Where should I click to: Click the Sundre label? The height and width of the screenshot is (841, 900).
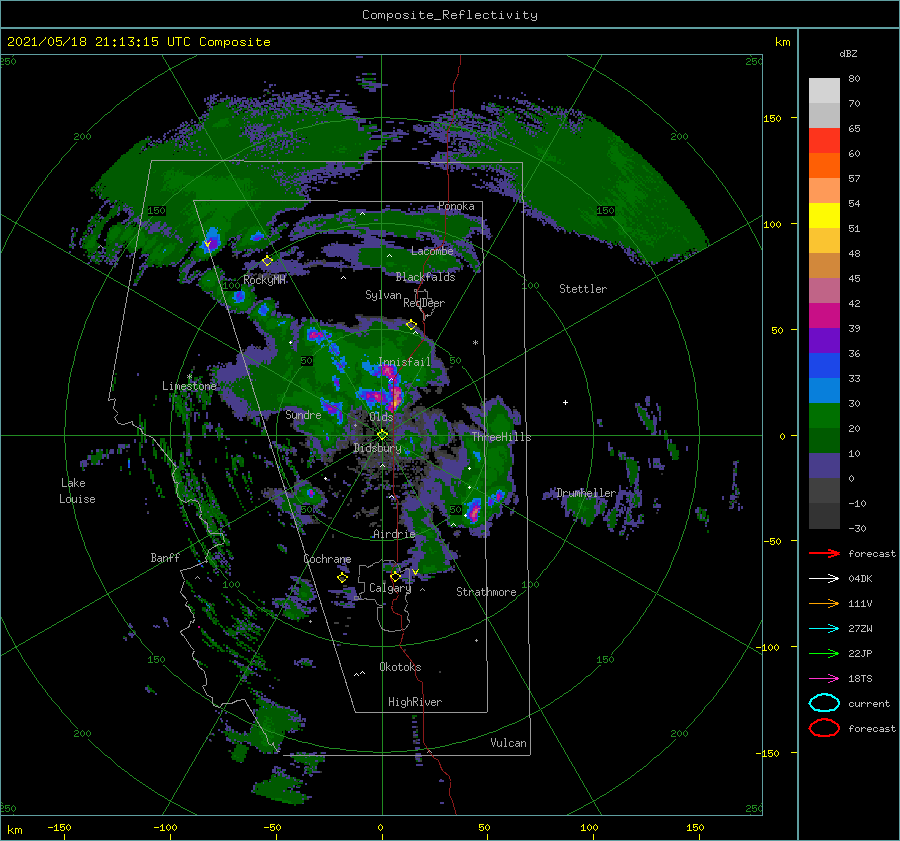click(x=303, y=414)
